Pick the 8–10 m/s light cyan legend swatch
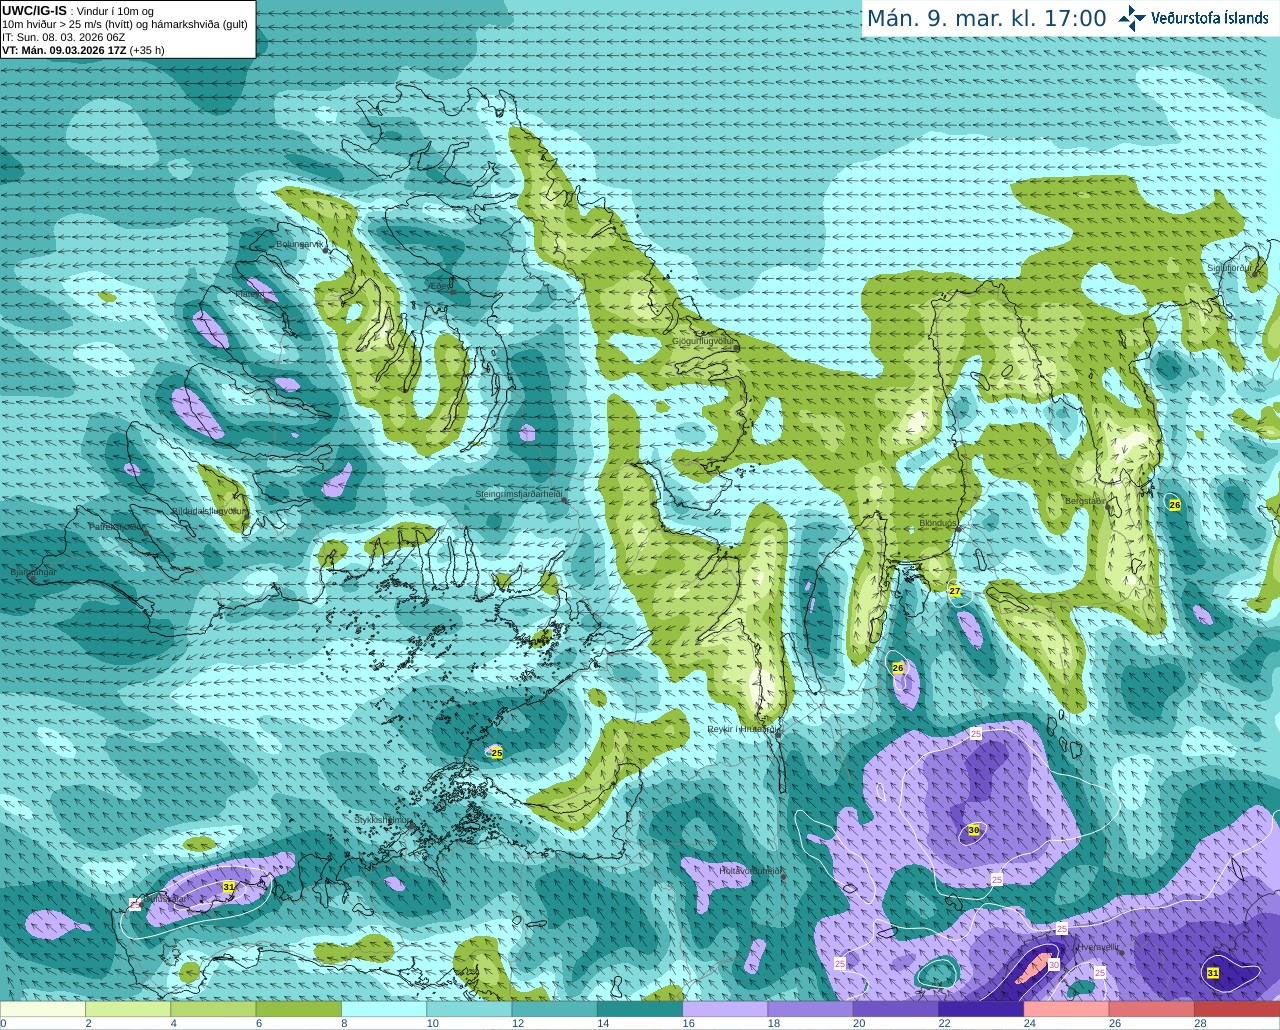 coord(384,1009)
